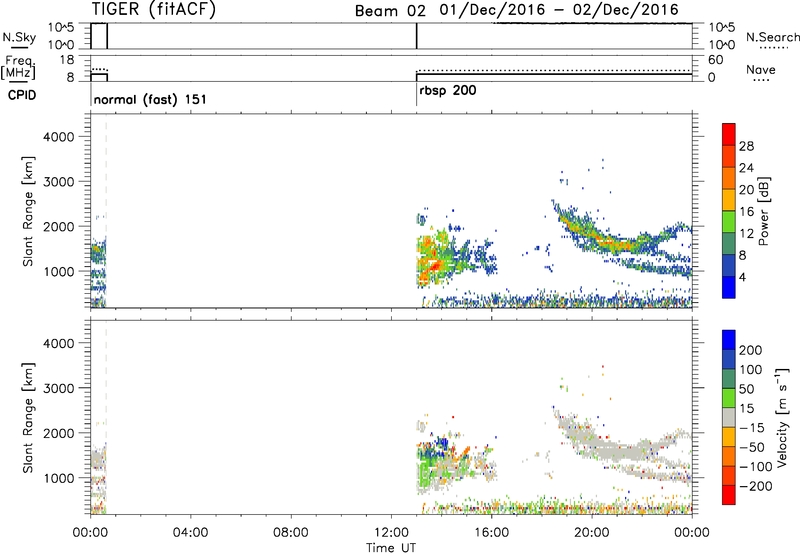Click the '04:00' time tick label
Image resolution: width=800 pixels, height=554 pixels.
(190, 533)
